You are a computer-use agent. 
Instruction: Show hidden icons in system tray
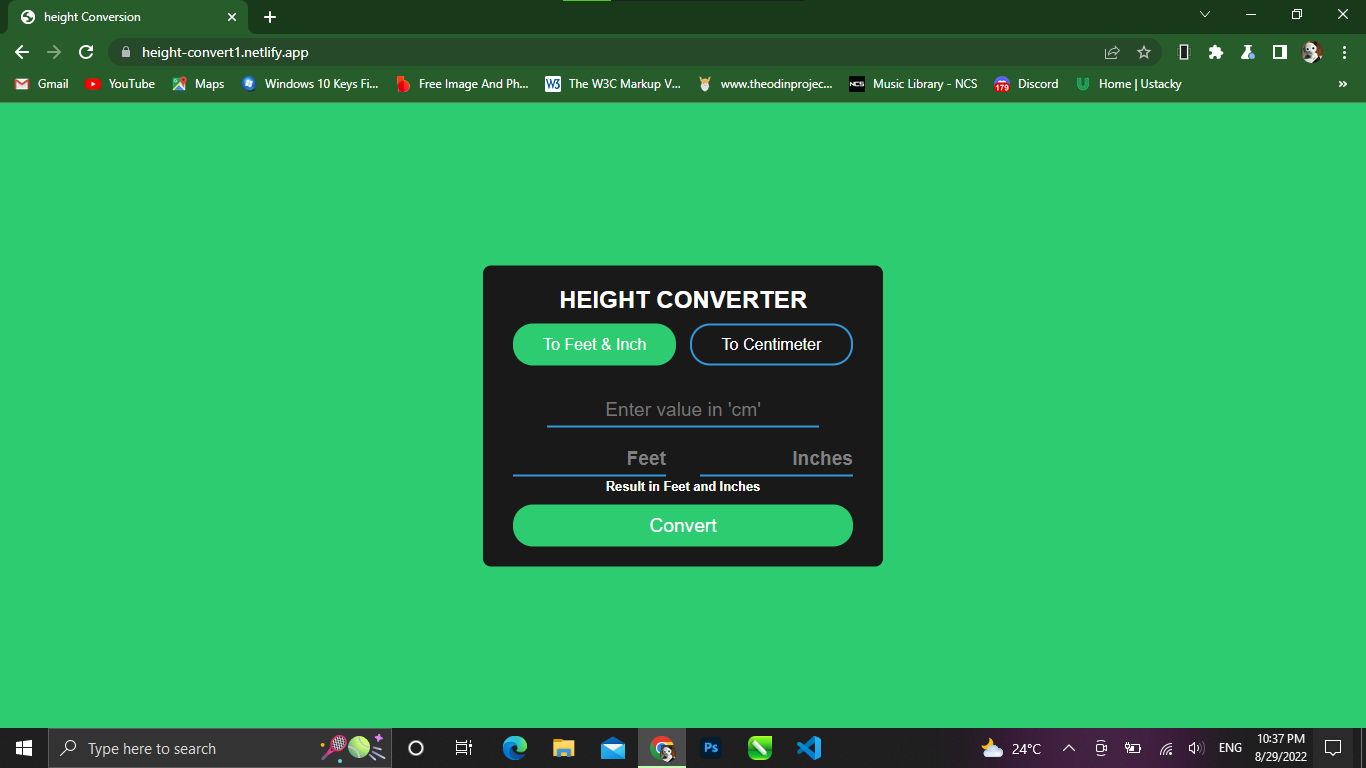point(1069,747)
